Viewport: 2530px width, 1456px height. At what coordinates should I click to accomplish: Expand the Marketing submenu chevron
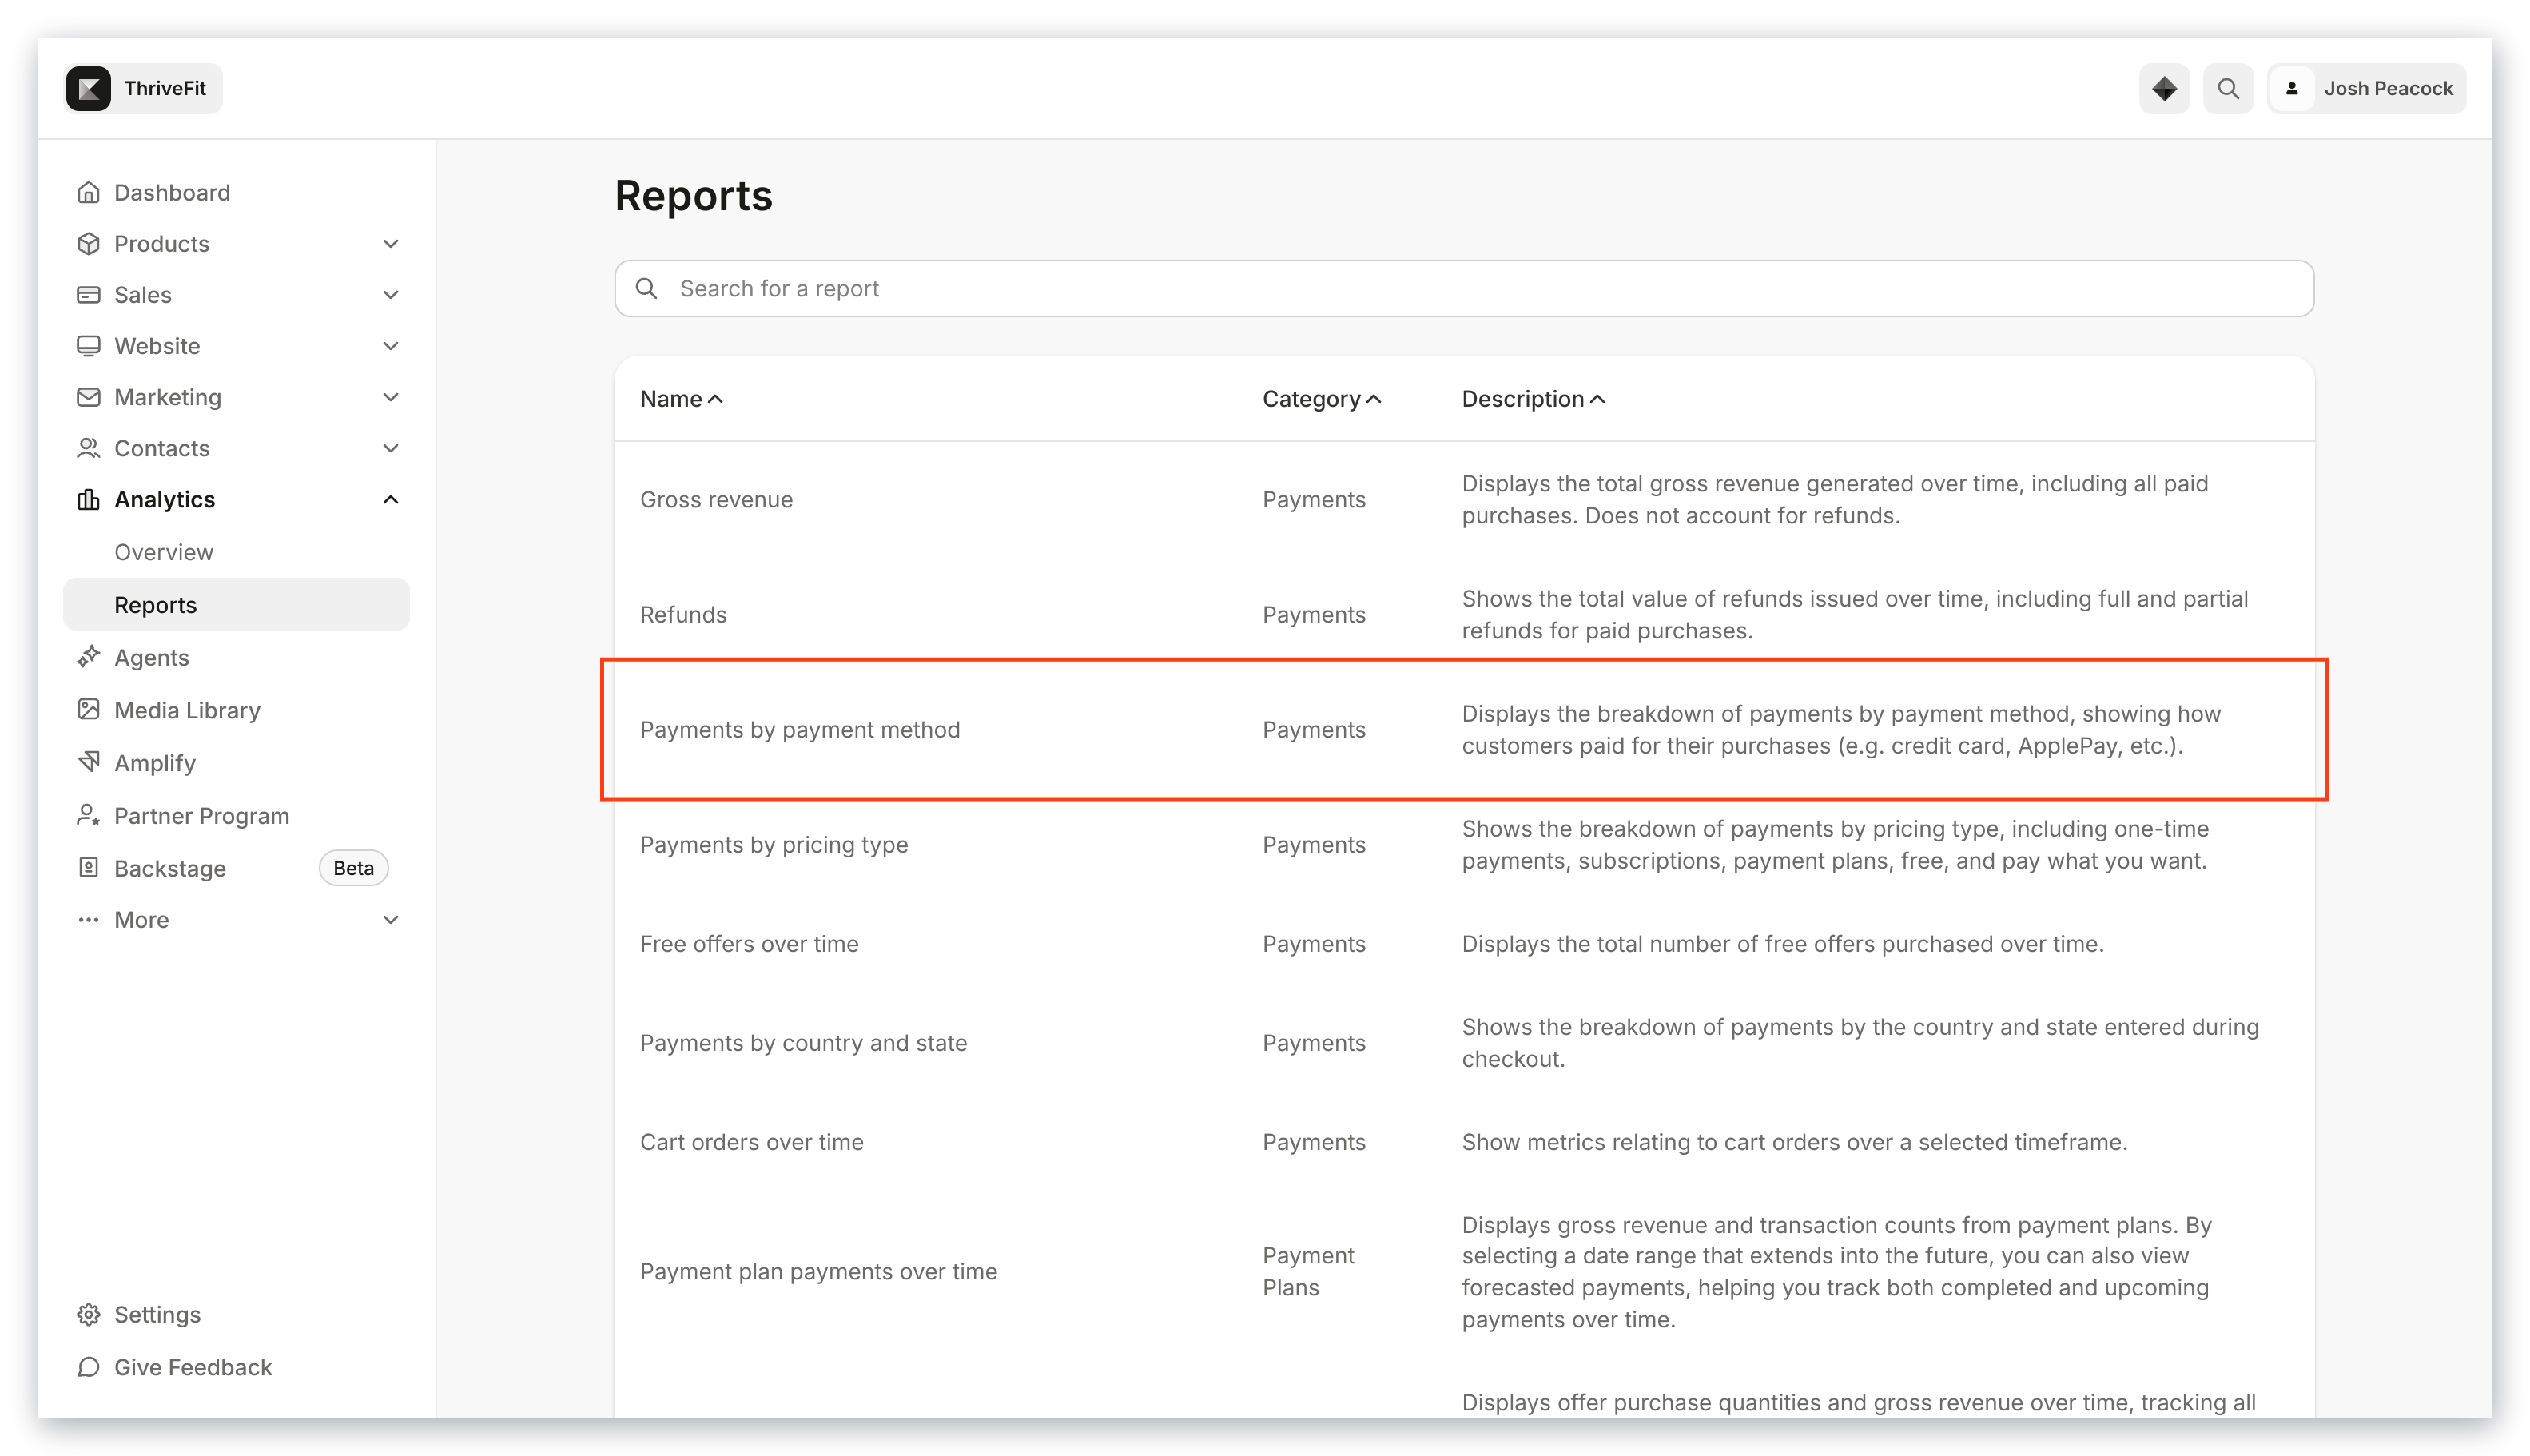tap(390, 397)
